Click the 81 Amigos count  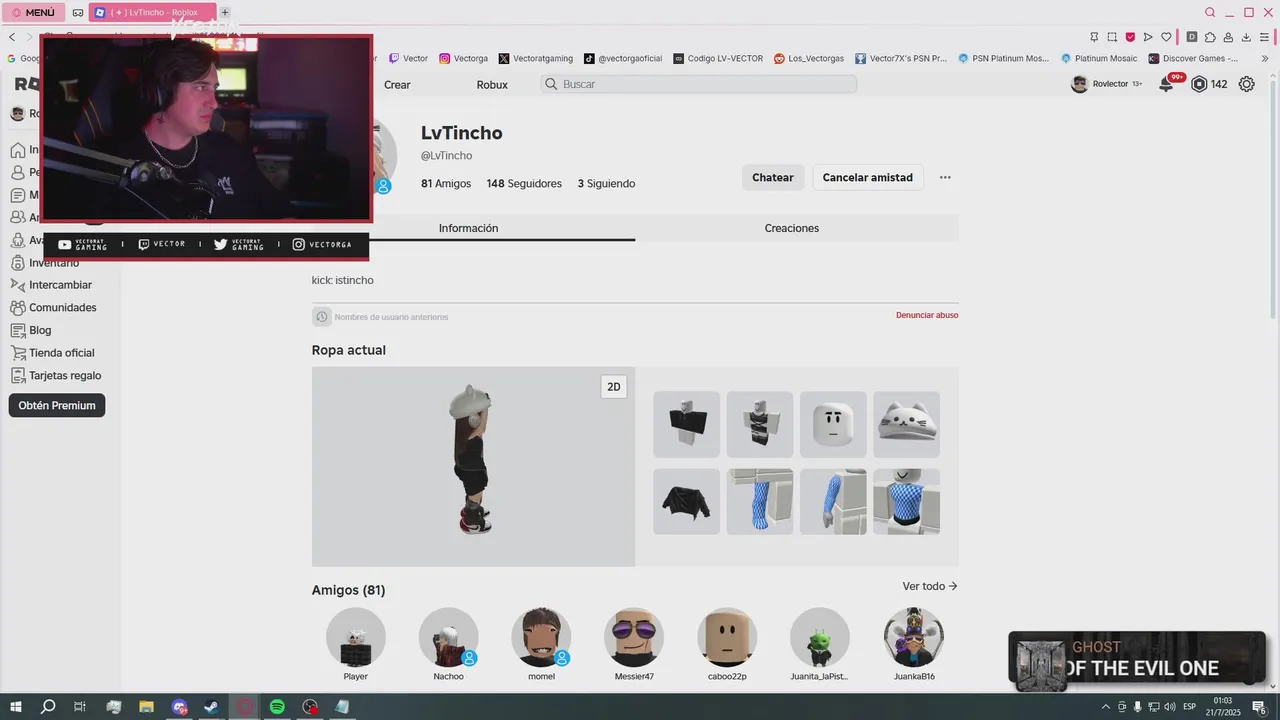446,184
